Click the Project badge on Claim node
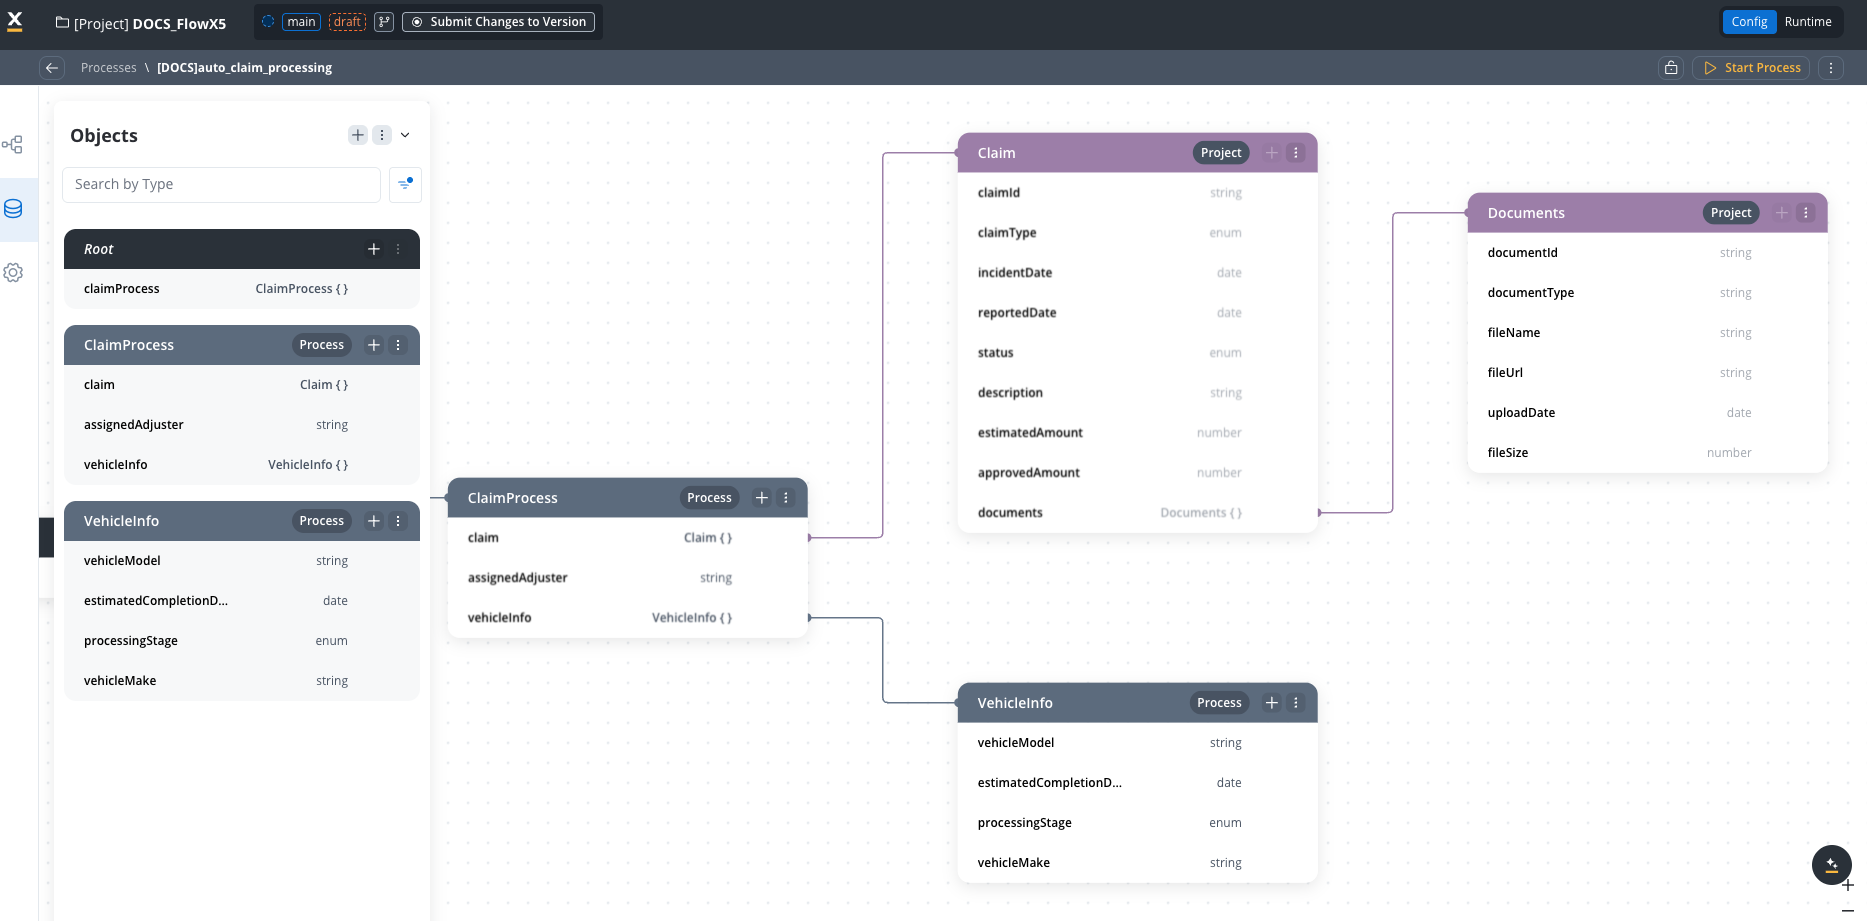The width and height of the screenshot is (1867, 921). (x=1221, y=153)
